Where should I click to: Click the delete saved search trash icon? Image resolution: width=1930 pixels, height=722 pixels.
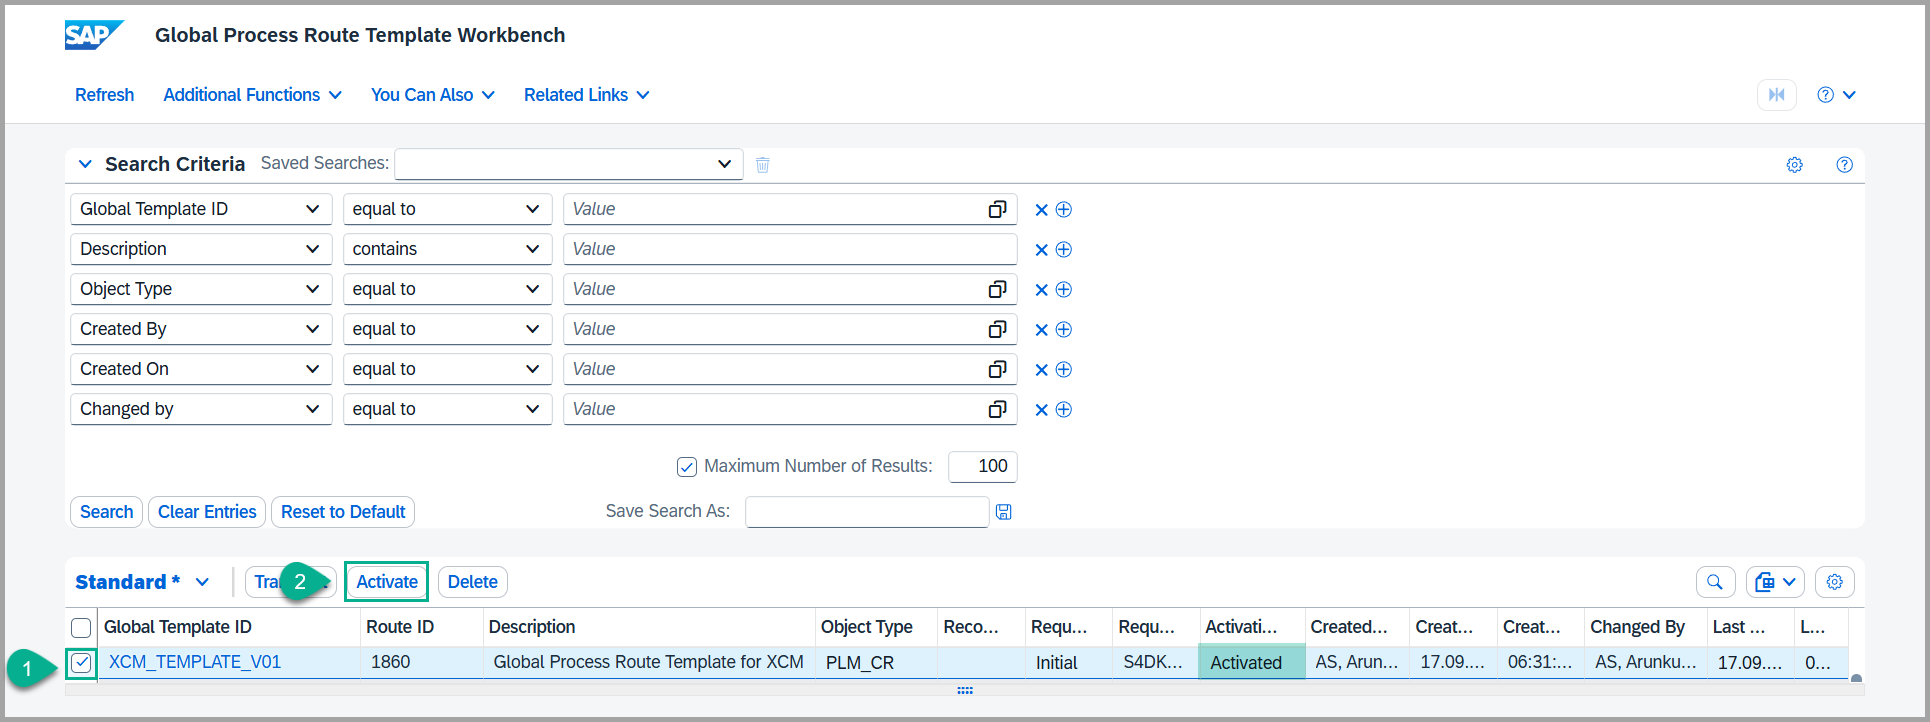tap(762, 165)
